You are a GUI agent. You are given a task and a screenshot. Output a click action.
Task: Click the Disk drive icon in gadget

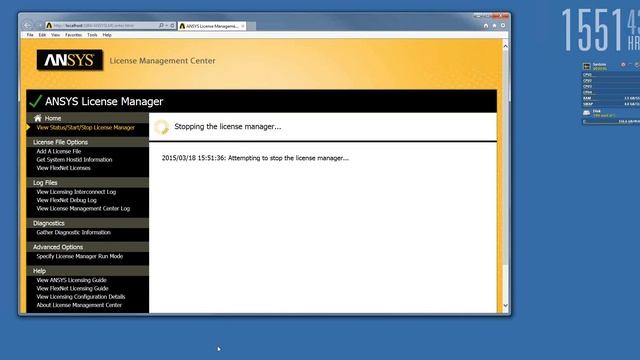point(587,113)
